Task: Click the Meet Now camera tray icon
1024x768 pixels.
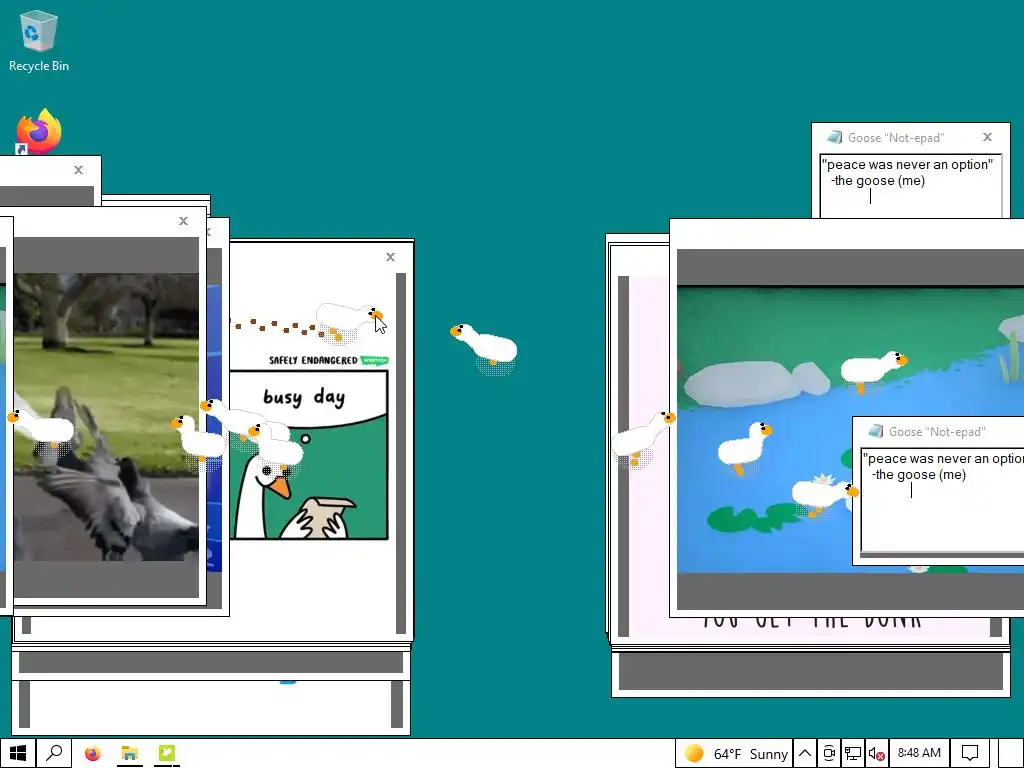Action: point(829,754)
